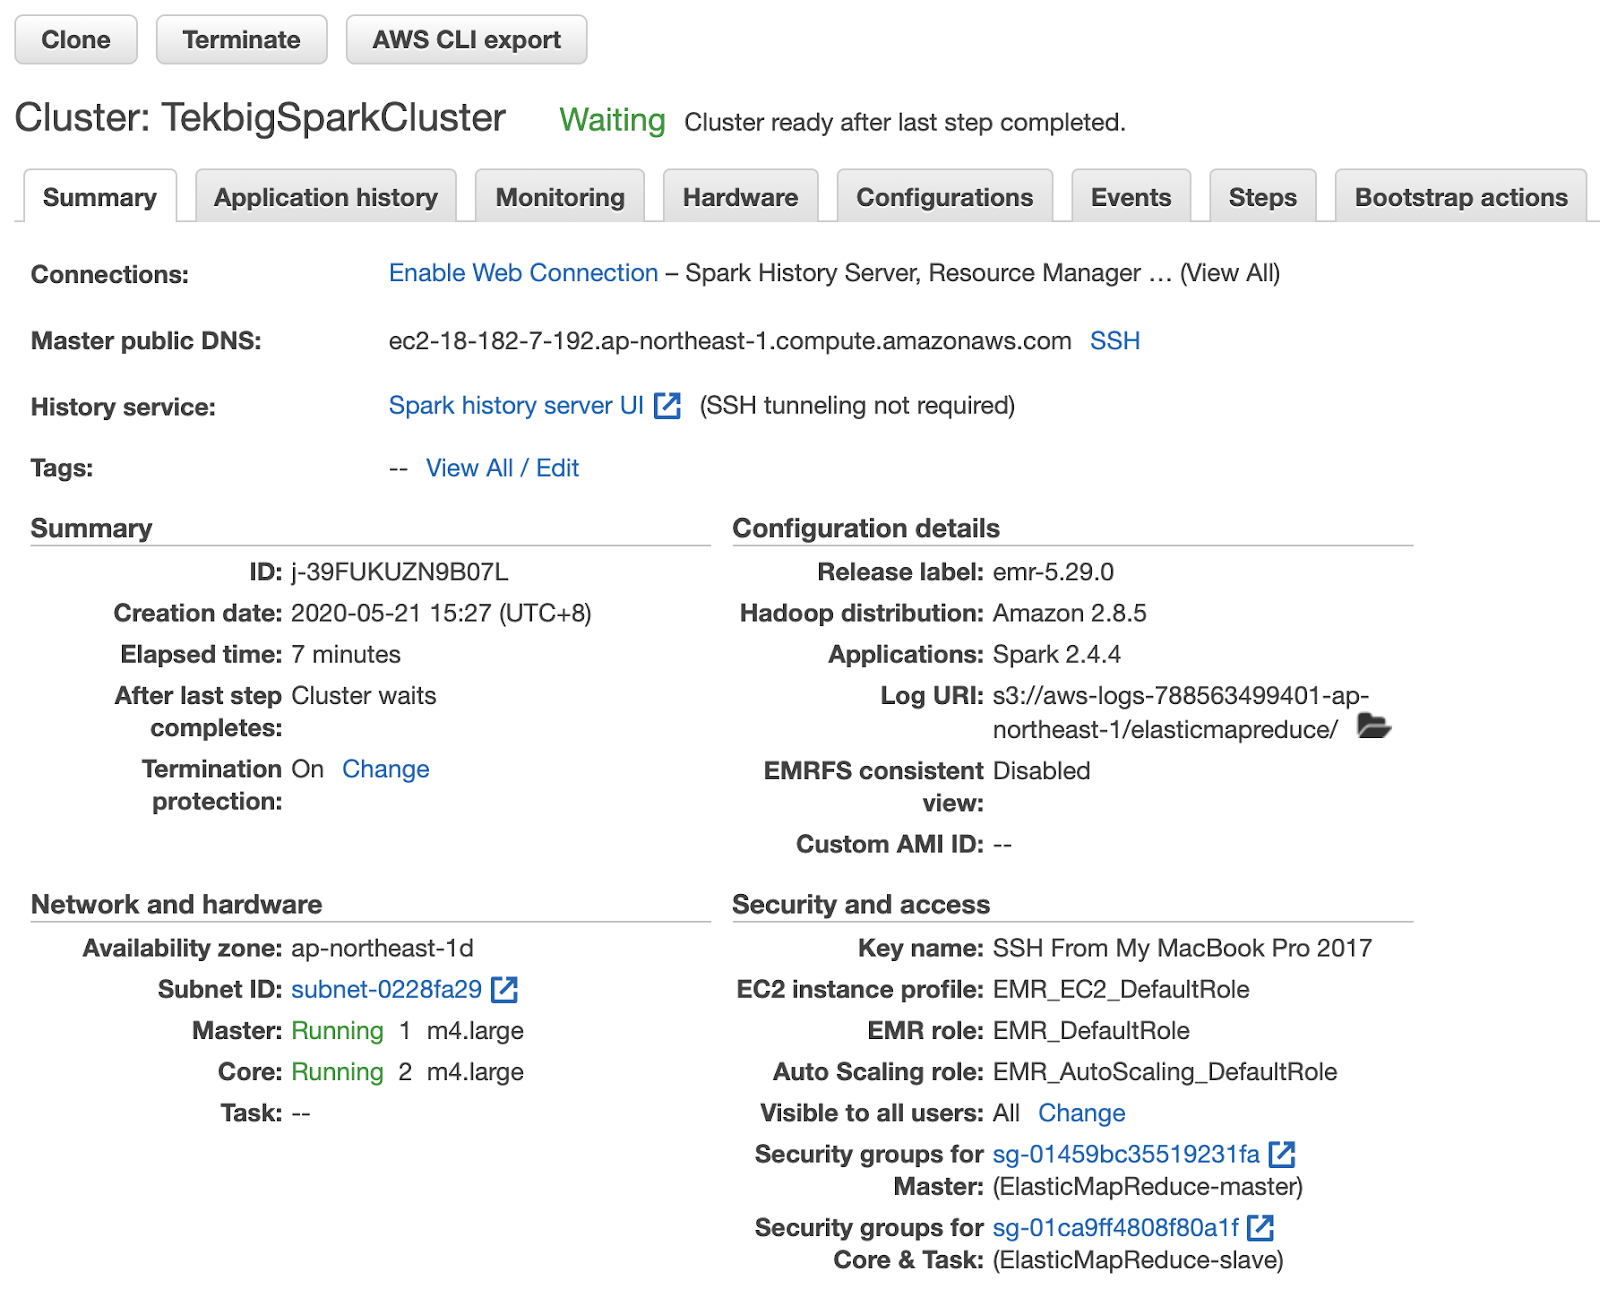Click Cluster: TekbigSparkCluster title

point(260,118)
